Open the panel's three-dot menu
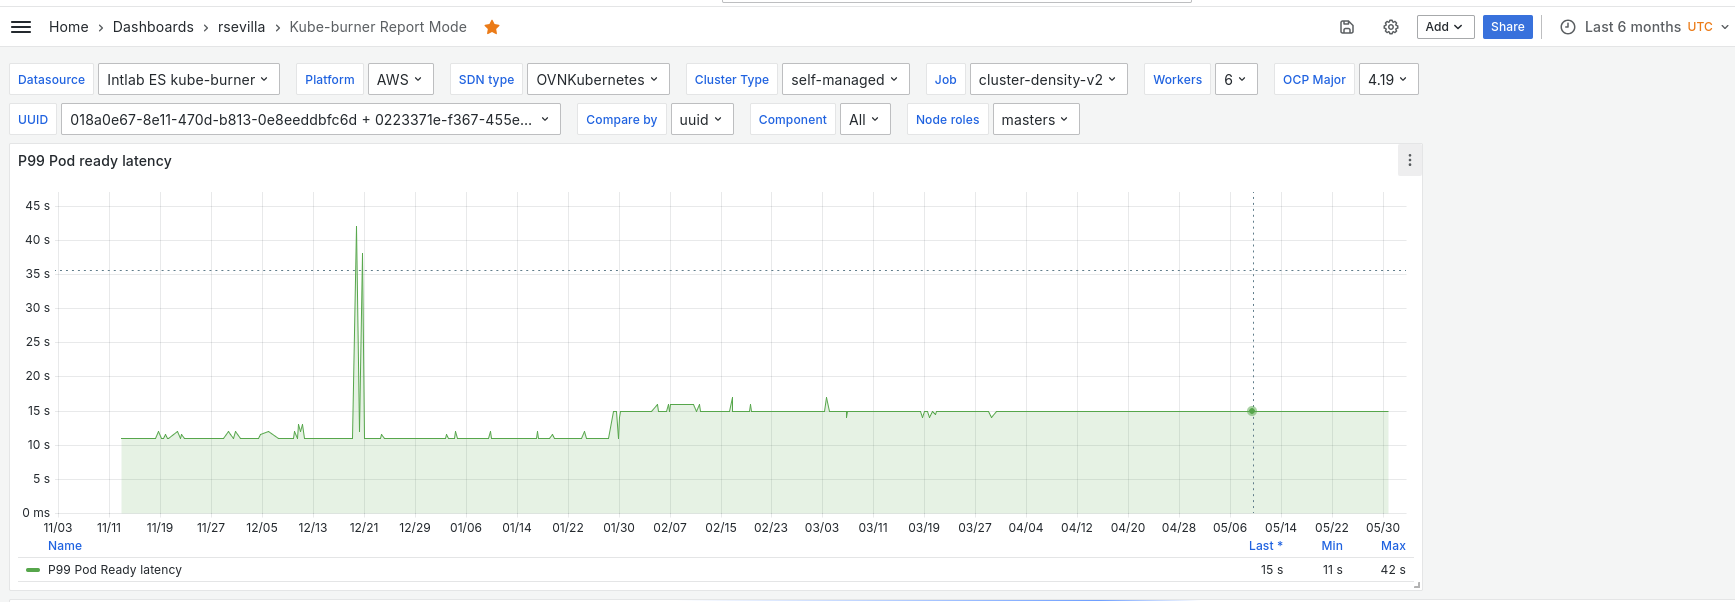The width and height of the screenshot is (1735, 602). (1410, 161)
